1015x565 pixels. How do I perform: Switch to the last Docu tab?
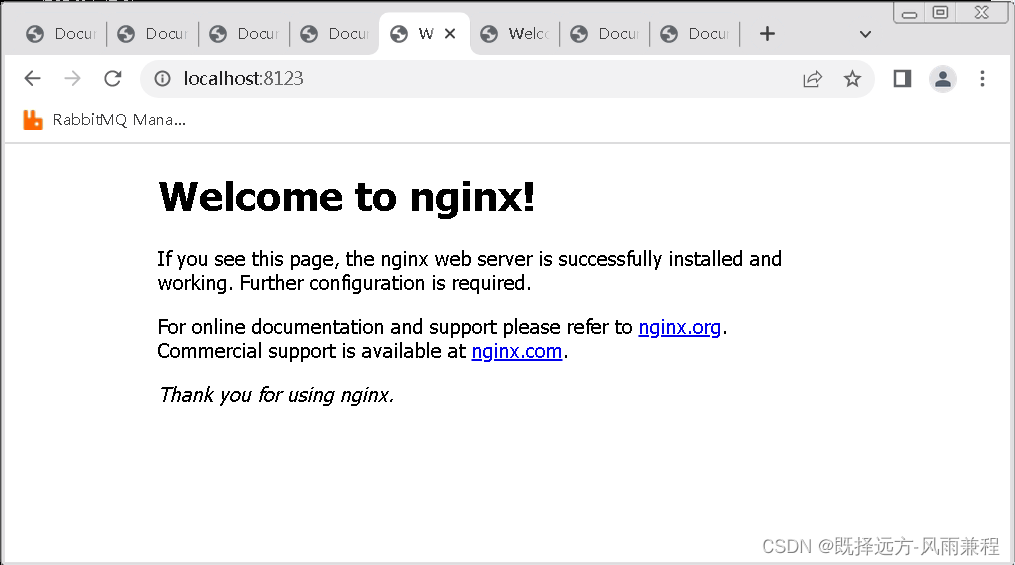[x=695, y=34]
